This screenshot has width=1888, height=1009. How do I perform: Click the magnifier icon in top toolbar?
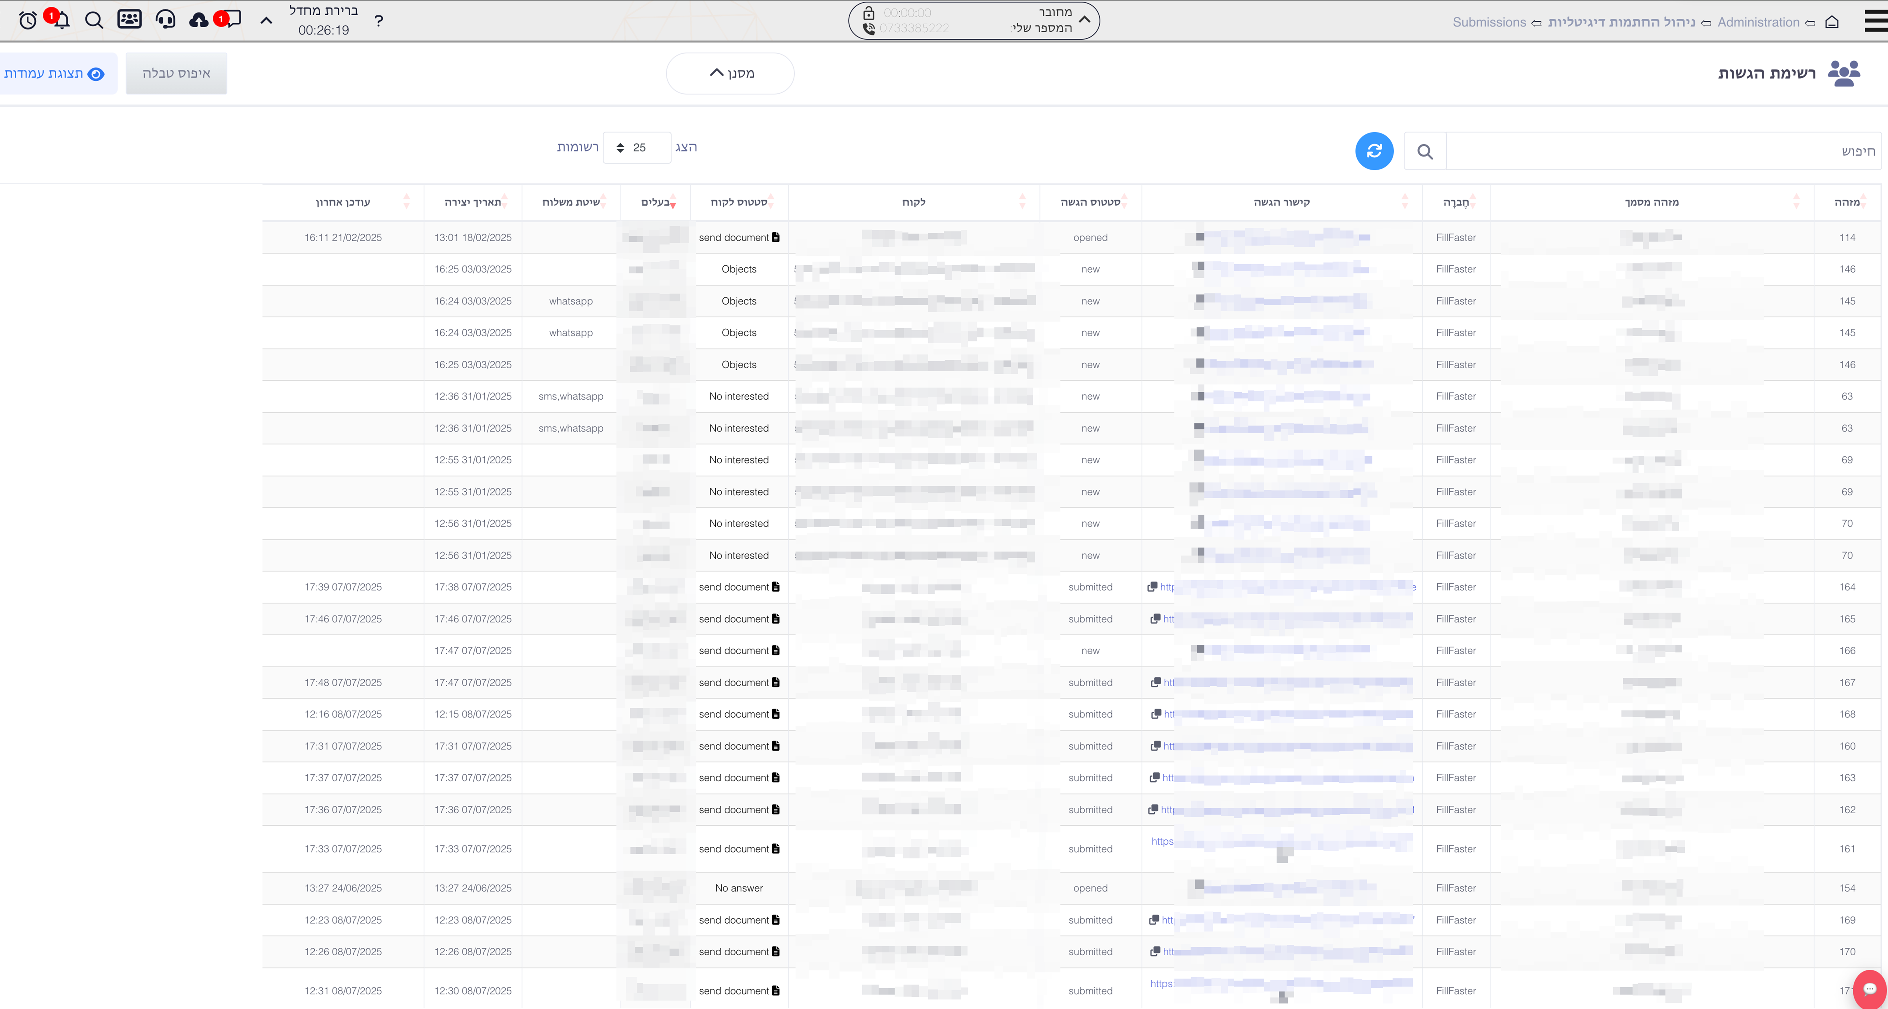[x=94, y=20]
